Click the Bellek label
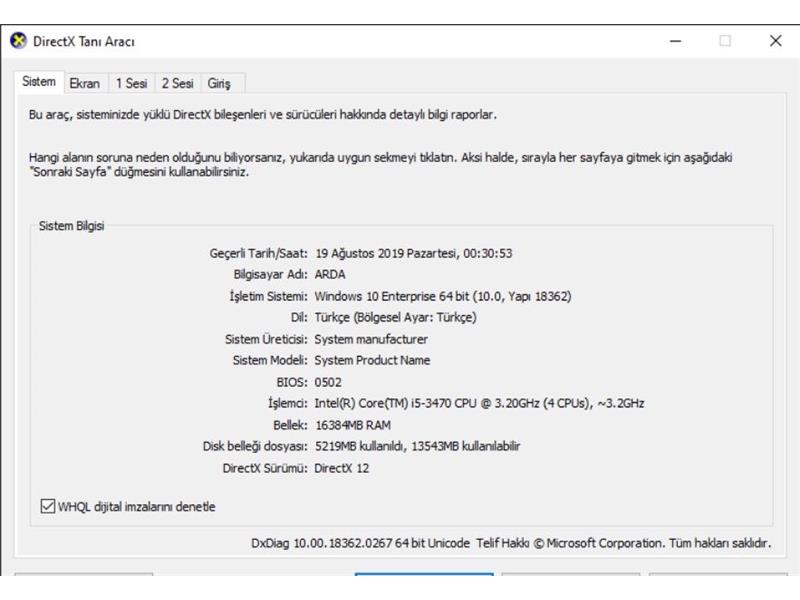Viewport: 800px width, 600px height. point(290,425)
